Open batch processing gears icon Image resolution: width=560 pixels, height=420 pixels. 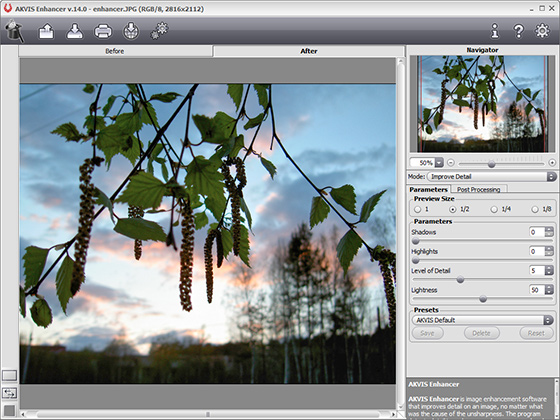click(159, 31)
